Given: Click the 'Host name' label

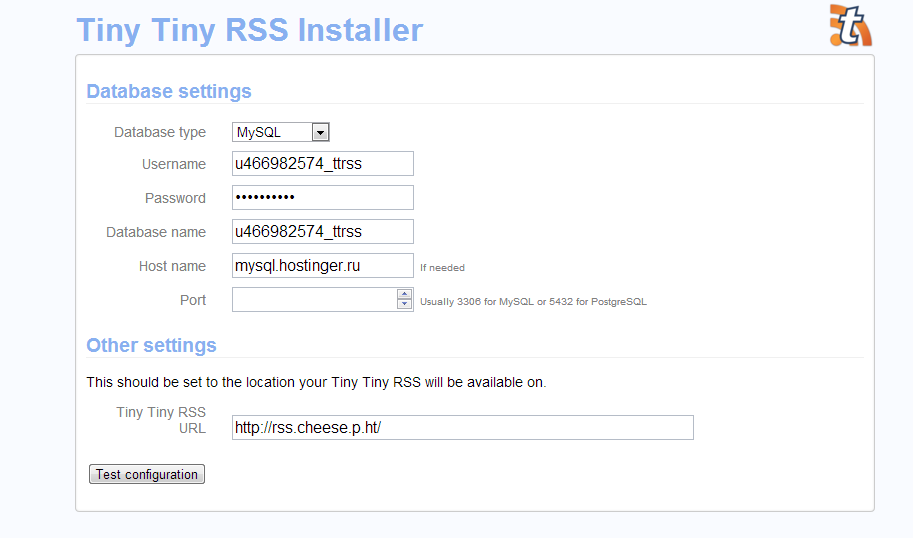Looking at the screenshot, I should pyautogui.click(x=172, y=266).
